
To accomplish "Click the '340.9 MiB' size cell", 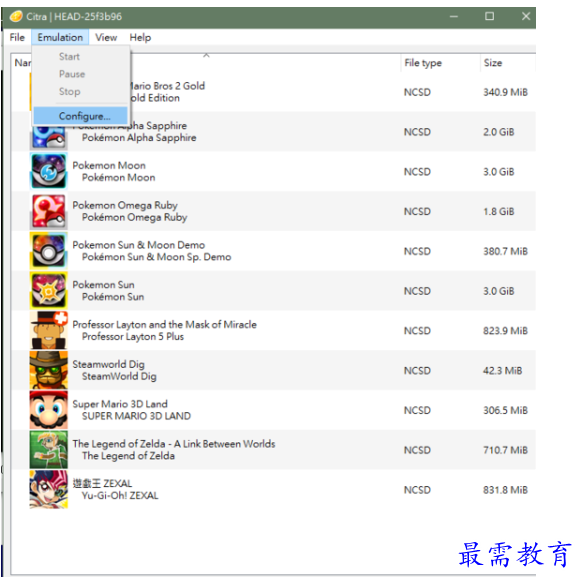I will point(505,92).
